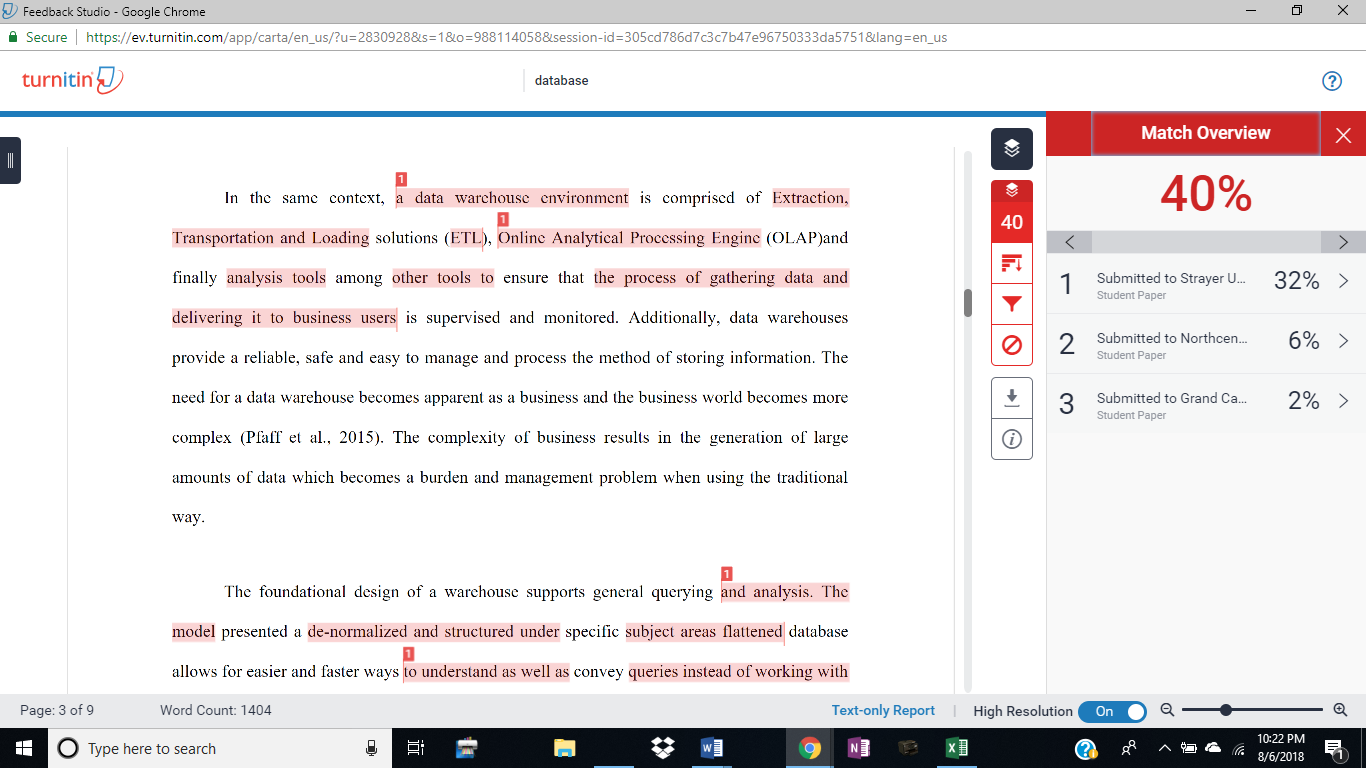Open Dropbox from taskbar
This screenshot has height=768, width=1366.
point(662,748)
